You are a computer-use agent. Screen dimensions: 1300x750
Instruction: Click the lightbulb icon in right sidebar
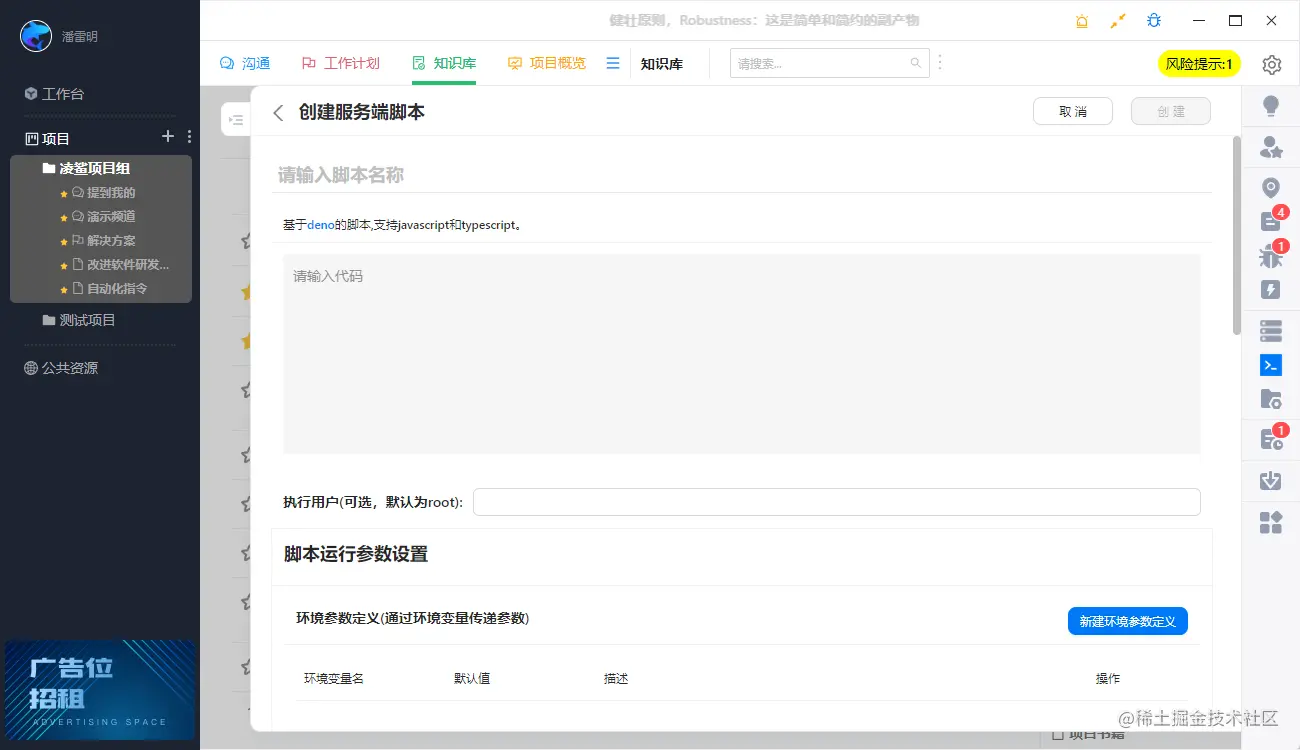(1271, 106)
